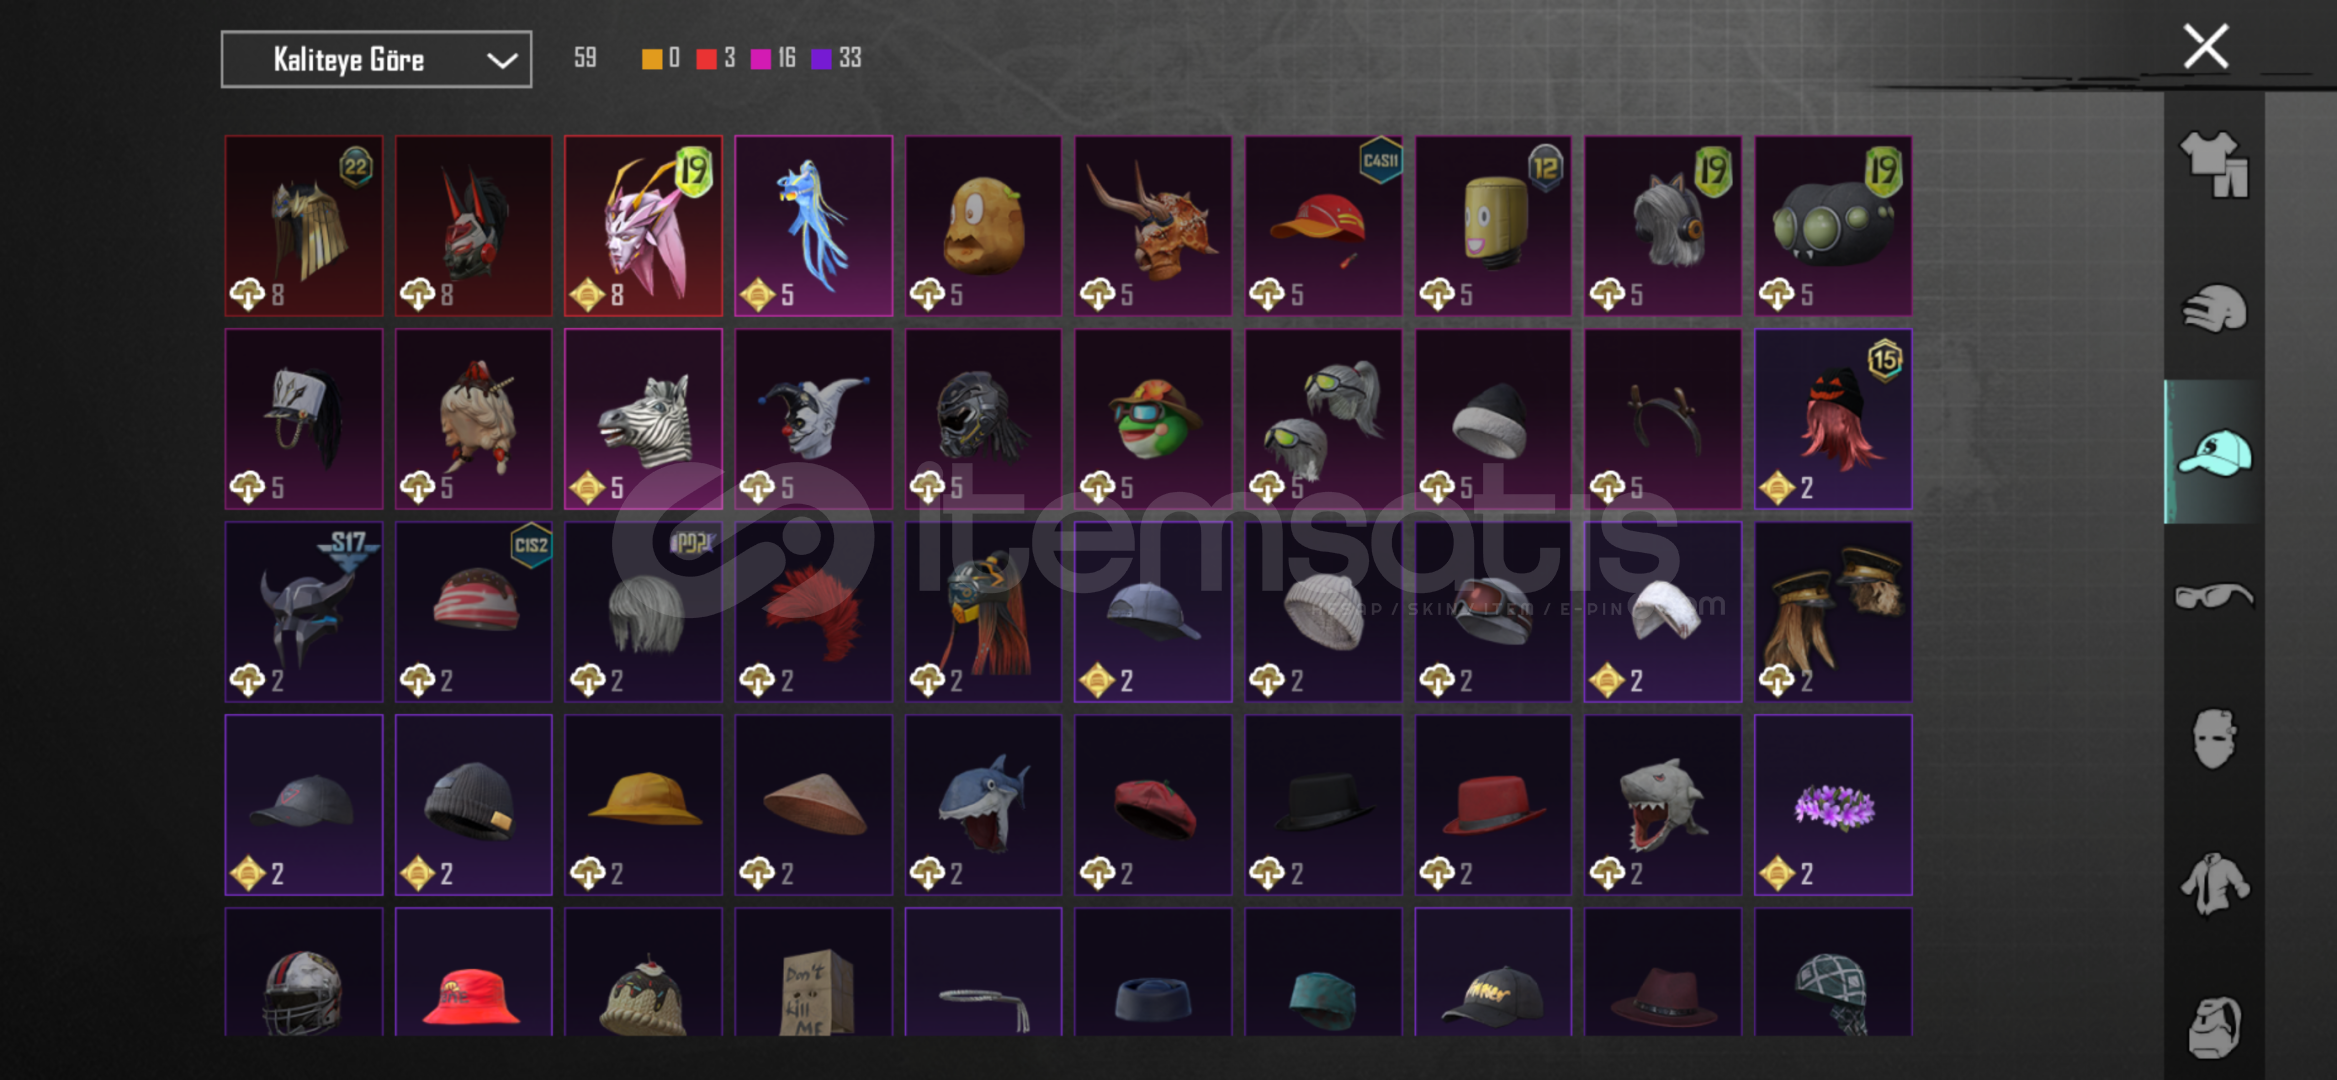Filter by the orange quality swatch
Screen dimensions: 2337x1080
click(x=651, y=59)
